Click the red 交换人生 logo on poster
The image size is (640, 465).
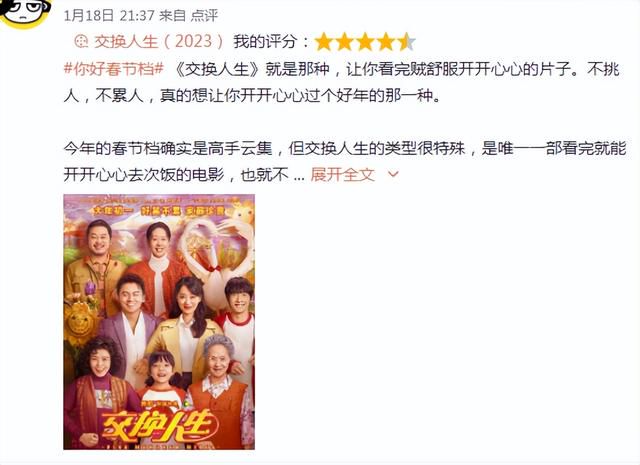pos(158,427)
